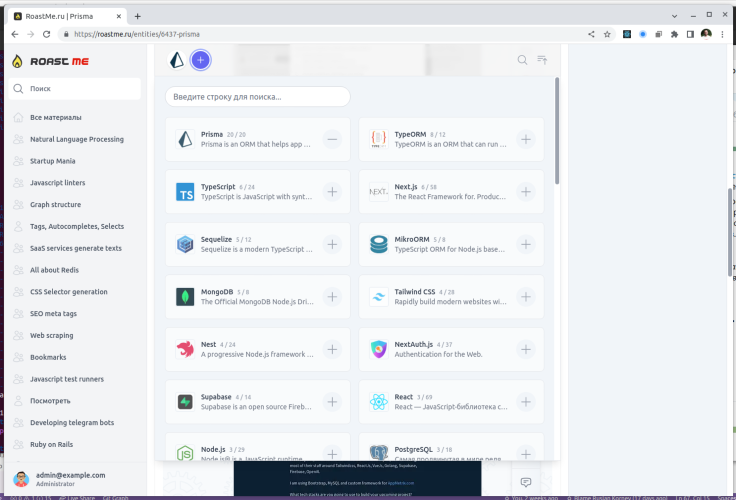Viewport: 736px width, 500px height.
Task: Open Startup Mania collection
Action: click(53, 161)
